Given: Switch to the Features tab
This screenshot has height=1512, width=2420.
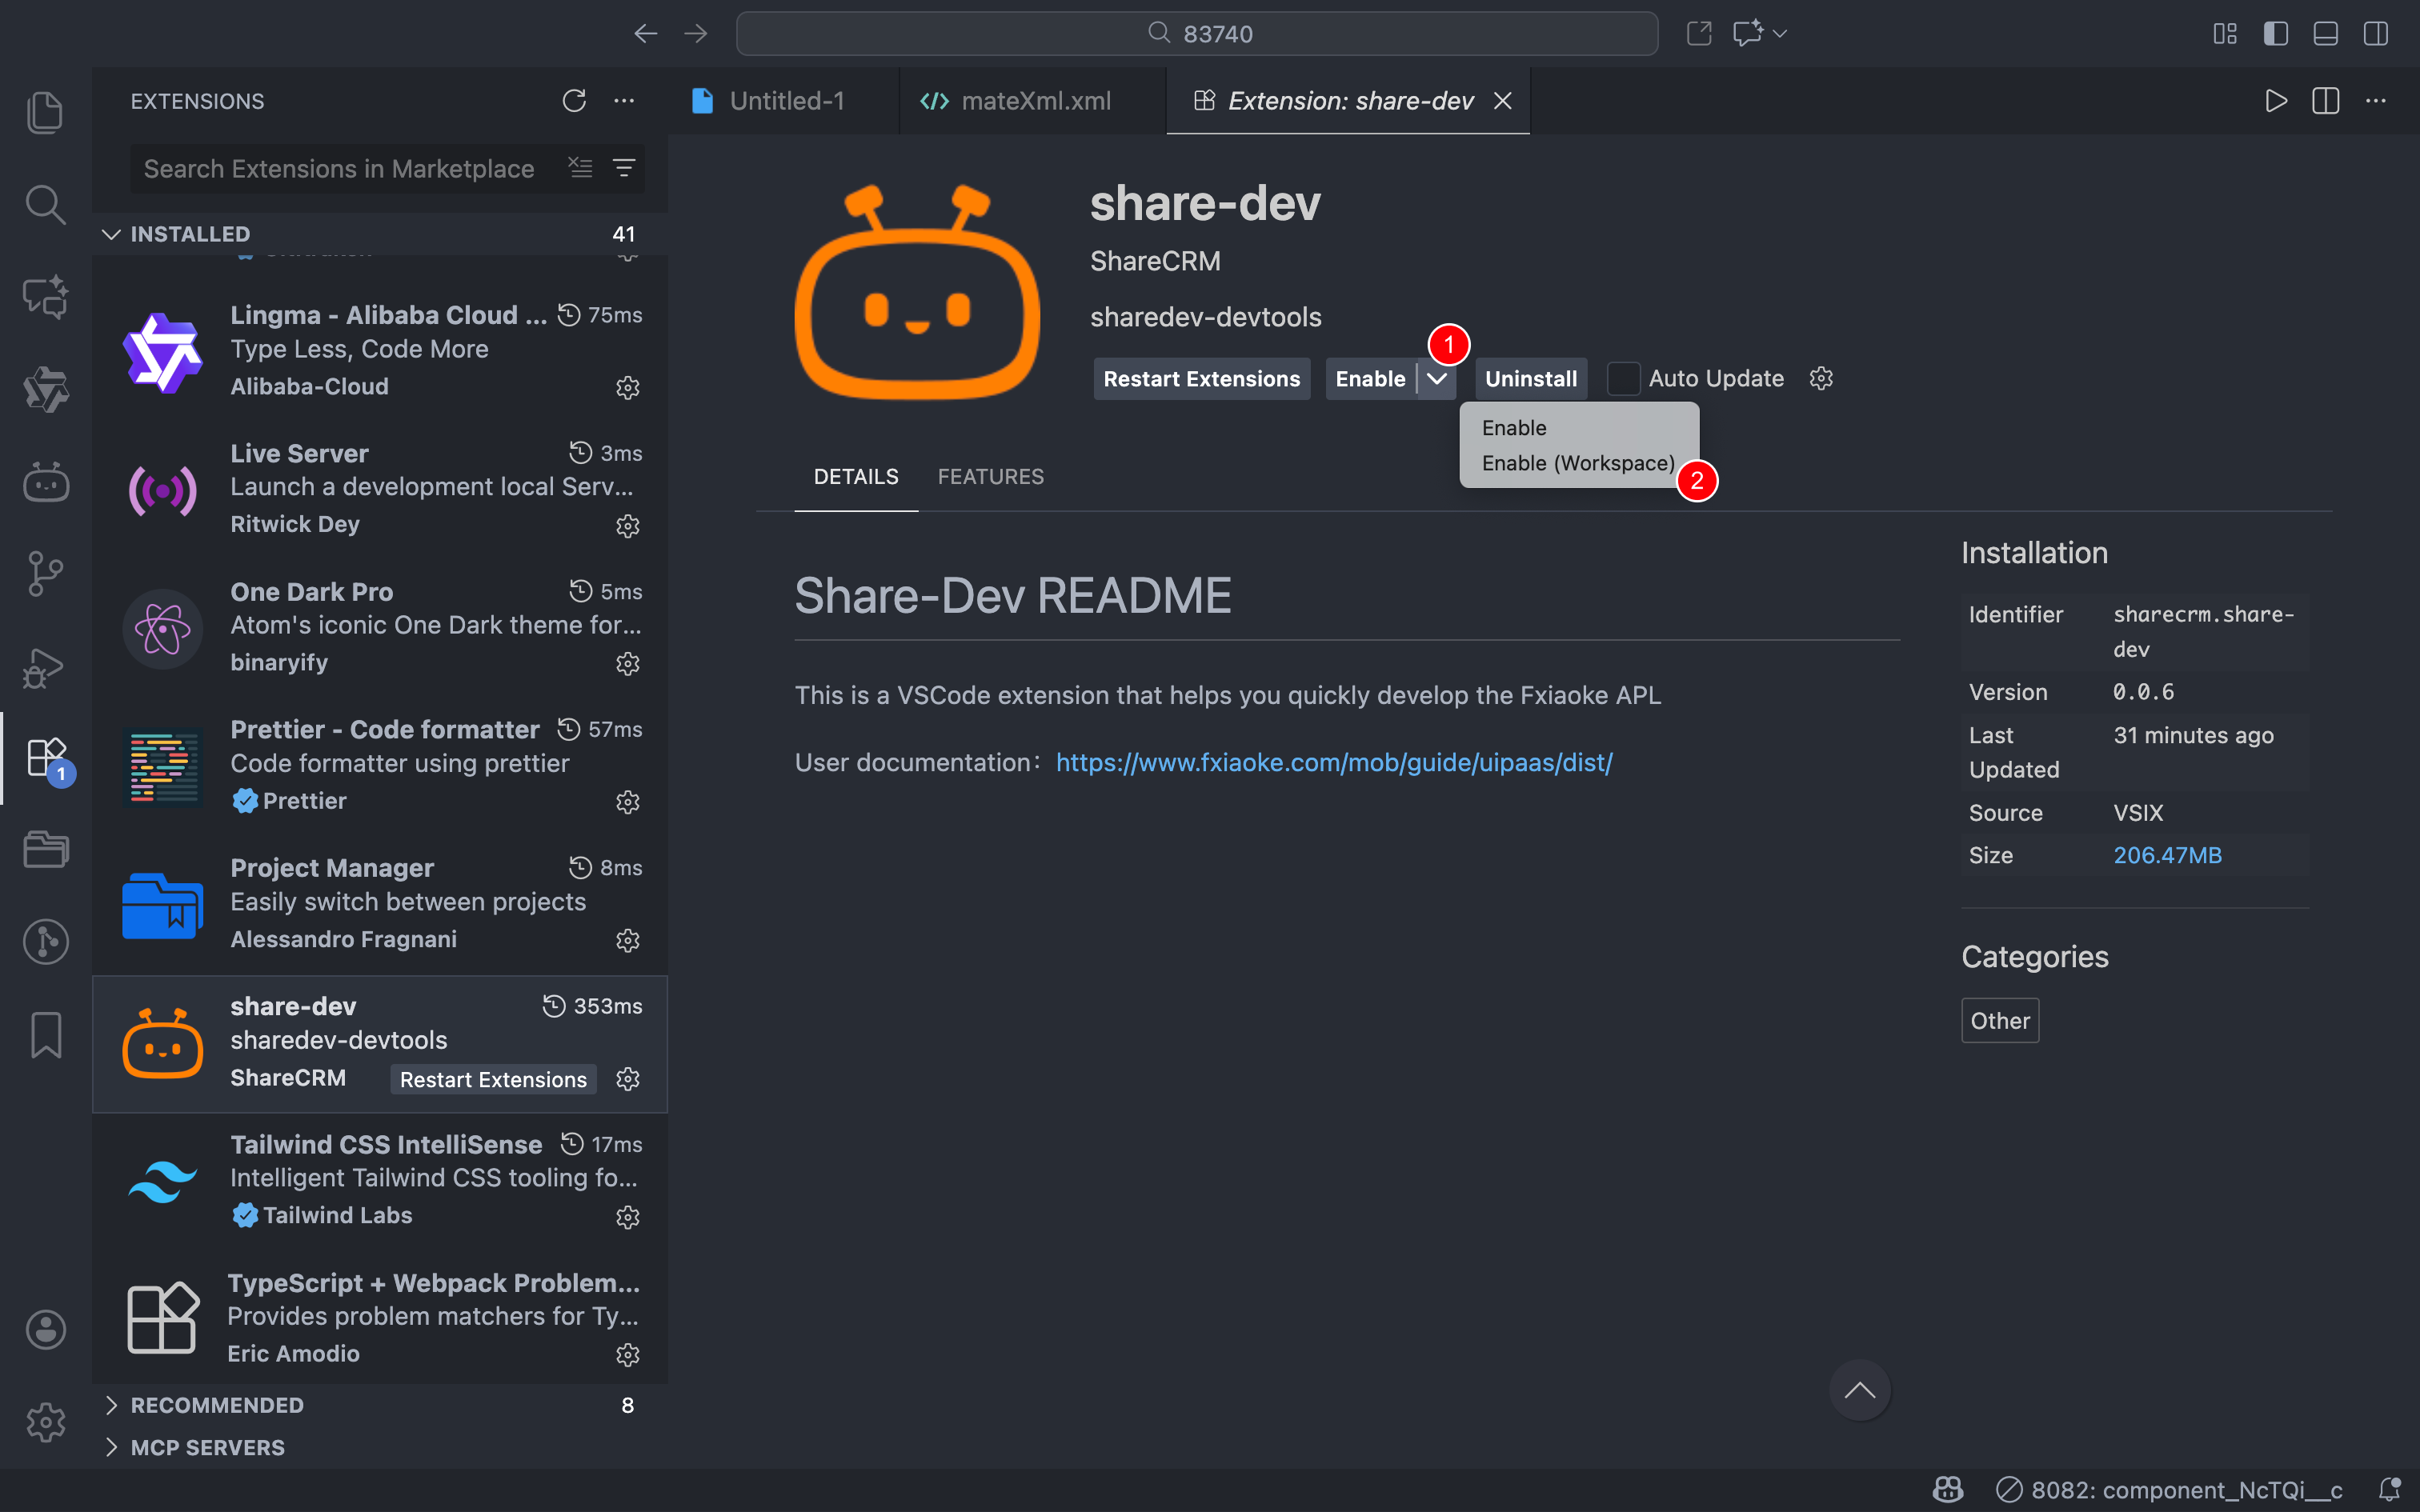Looking at the screenshot, I should click(990, 477).
